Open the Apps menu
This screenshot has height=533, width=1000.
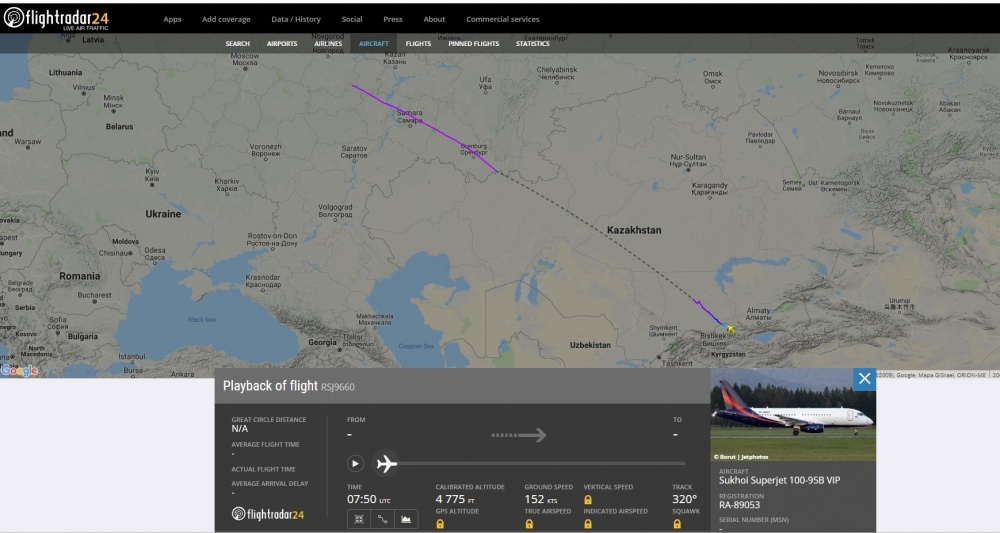point(172,19)
